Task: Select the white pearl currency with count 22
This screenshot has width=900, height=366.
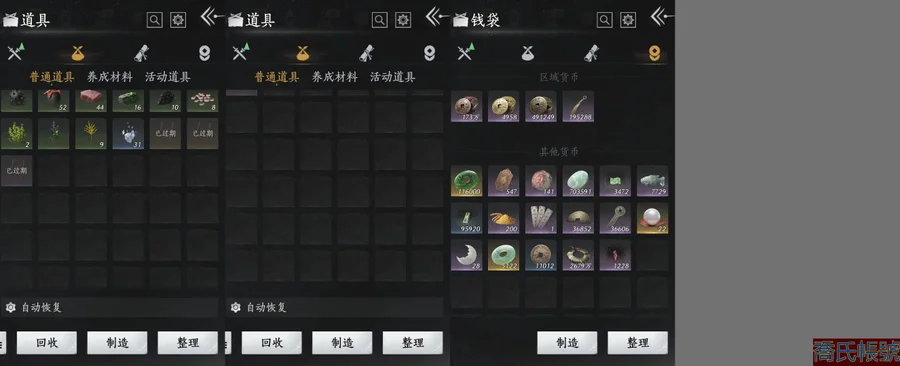Action: click(x=653, y=219)
